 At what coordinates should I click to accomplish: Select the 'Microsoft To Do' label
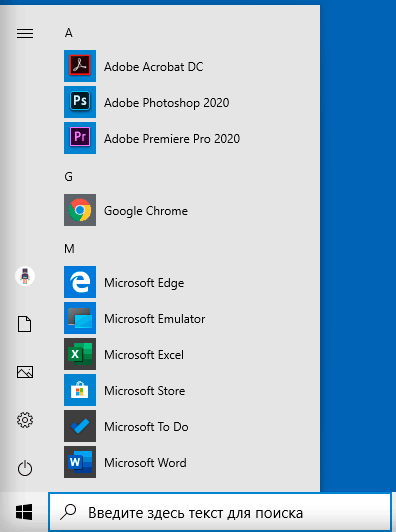(146, 426)
